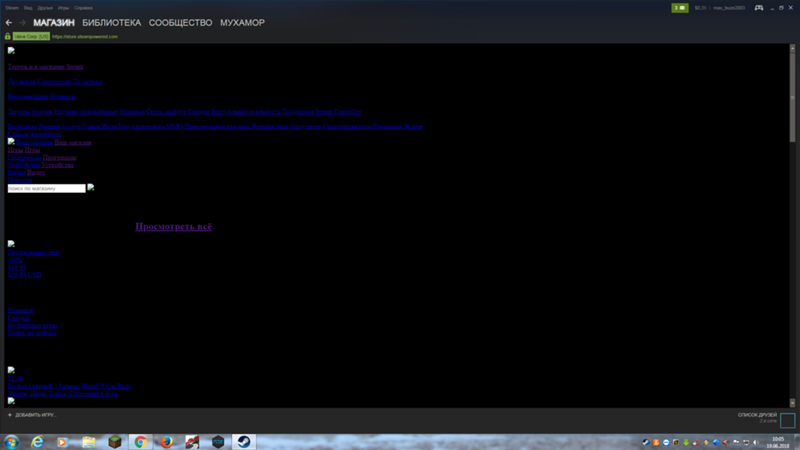The width and height of the screenshot is (800, 450).
Task: Launch Internet Explorer from the taskbar
Action: (x=37, y=442)
